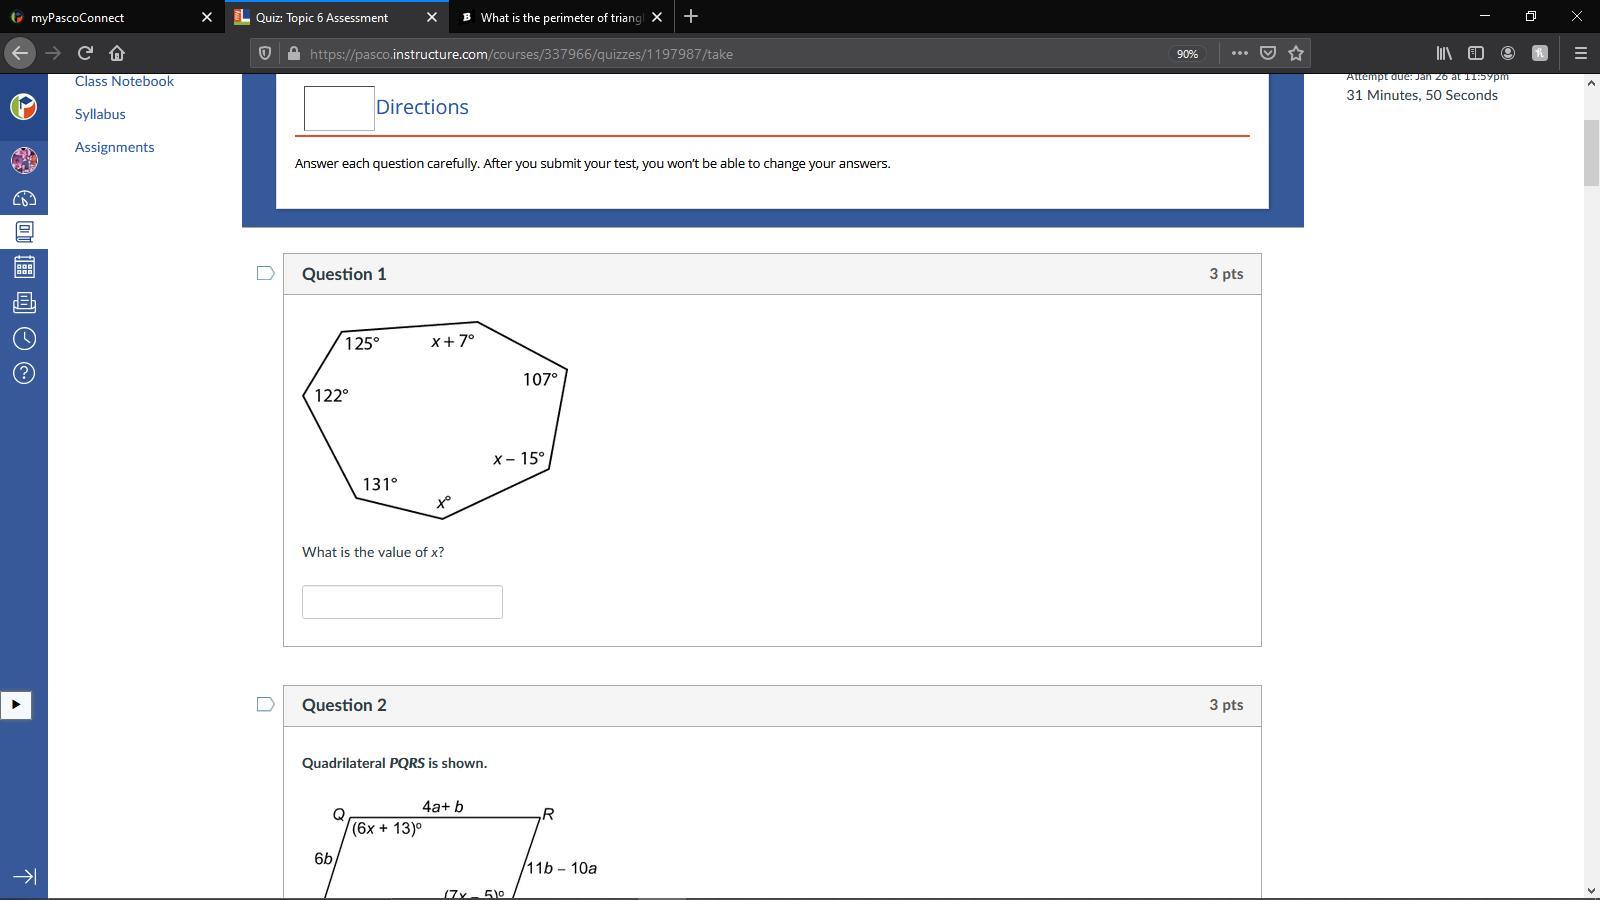Click the Question 1 heading
The image size is (1600, 900).
click(344, 274)
